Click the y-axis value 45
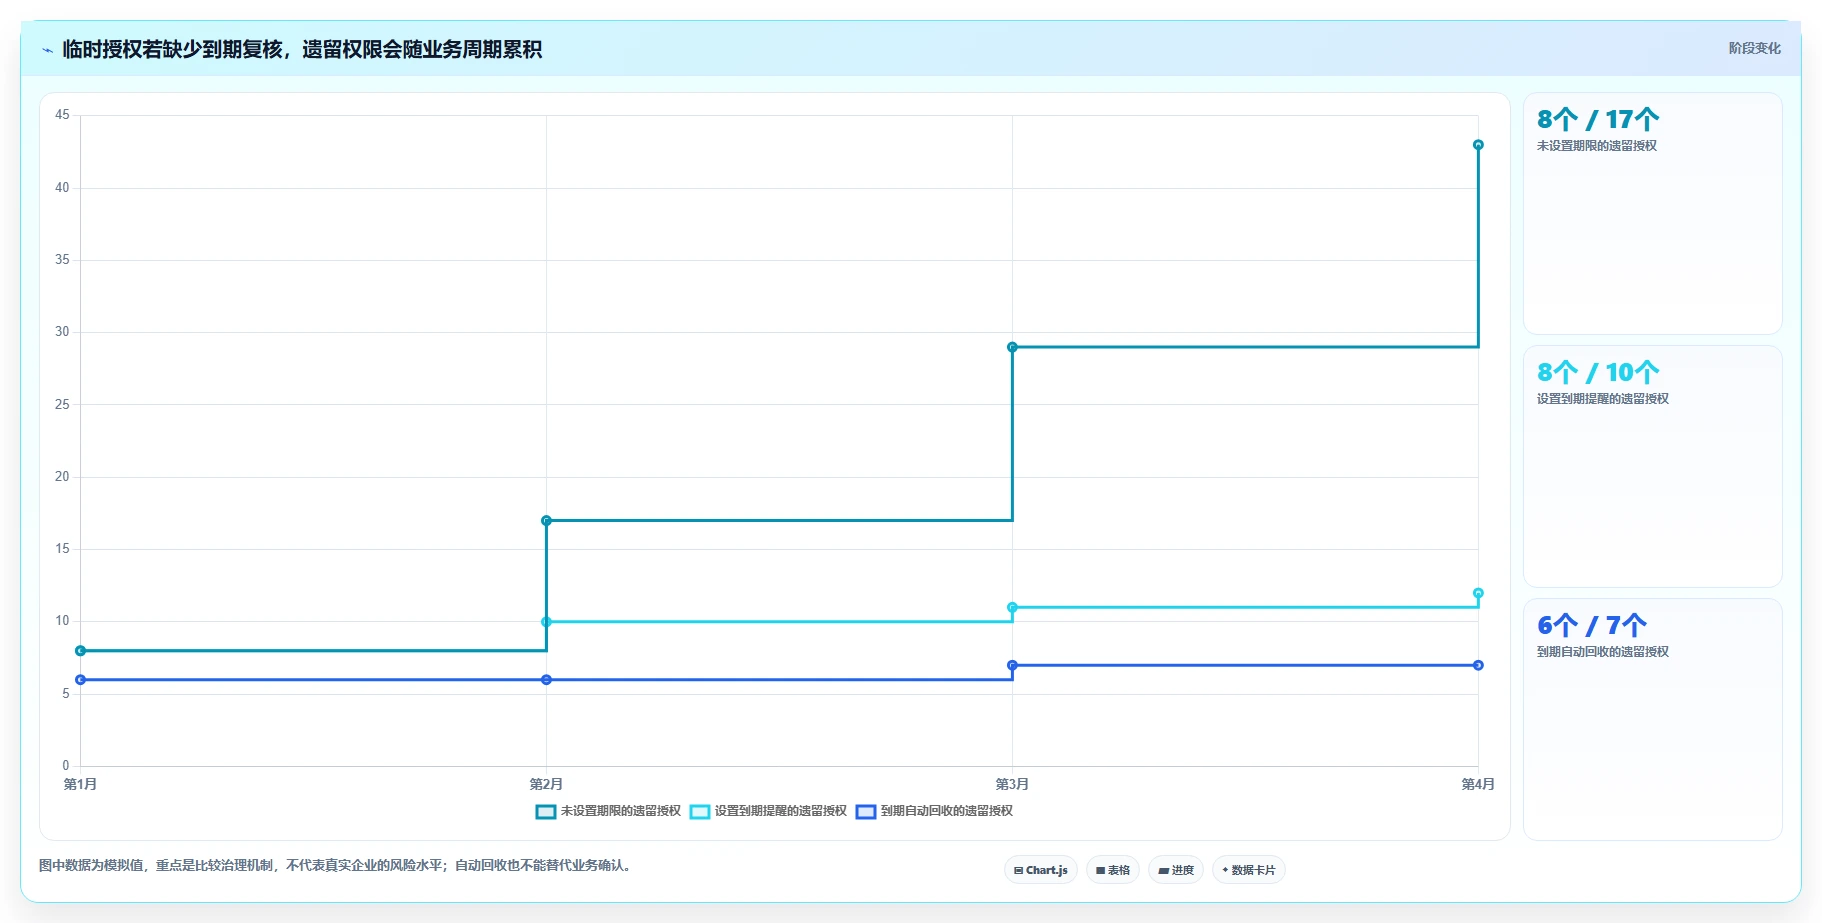 pos(62,115)
